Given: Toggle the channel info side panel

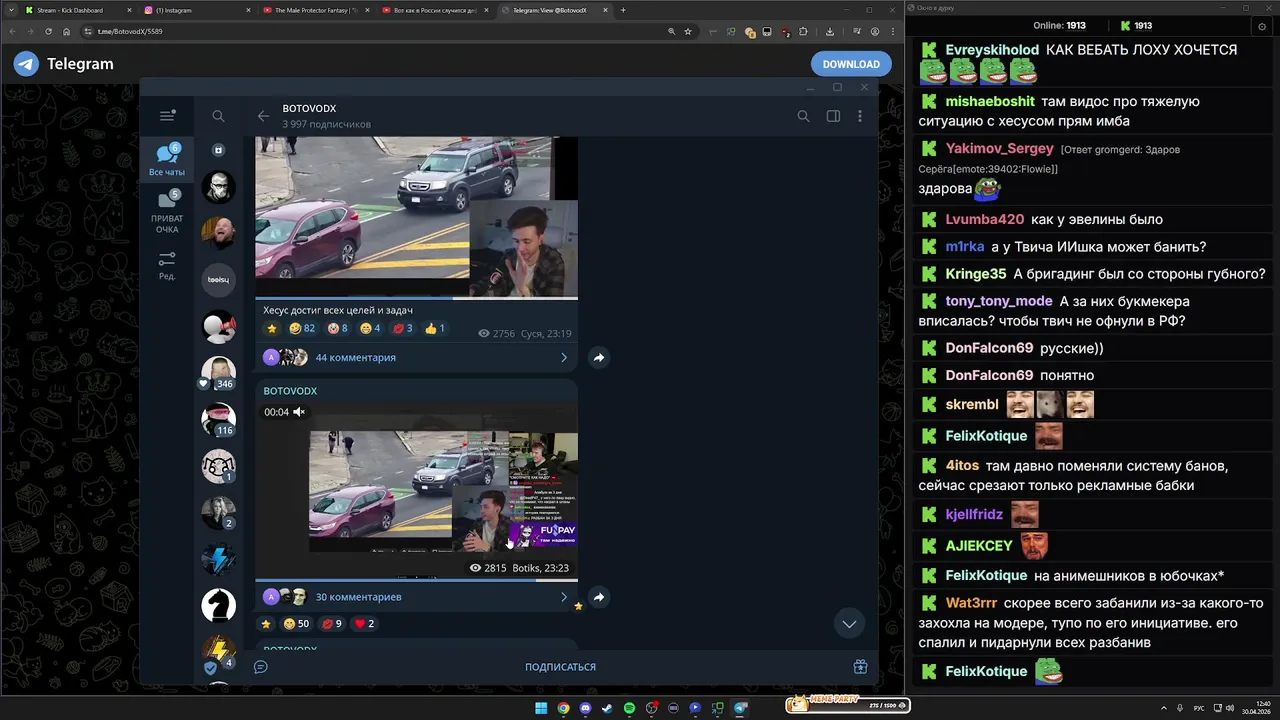Looking at the screenshot, I should [833, 116].
